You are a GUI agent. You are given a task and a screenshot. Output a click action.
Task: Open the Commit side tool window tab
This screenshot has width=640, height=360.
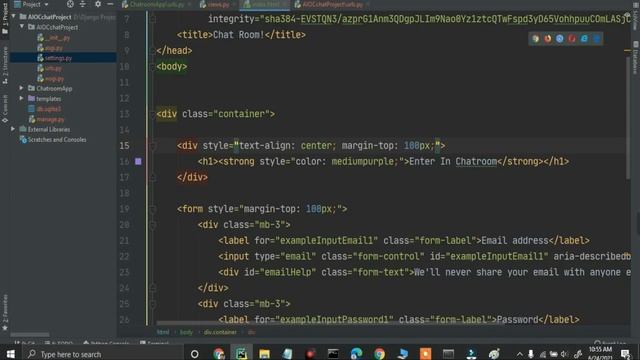click(x=5, y=108)
